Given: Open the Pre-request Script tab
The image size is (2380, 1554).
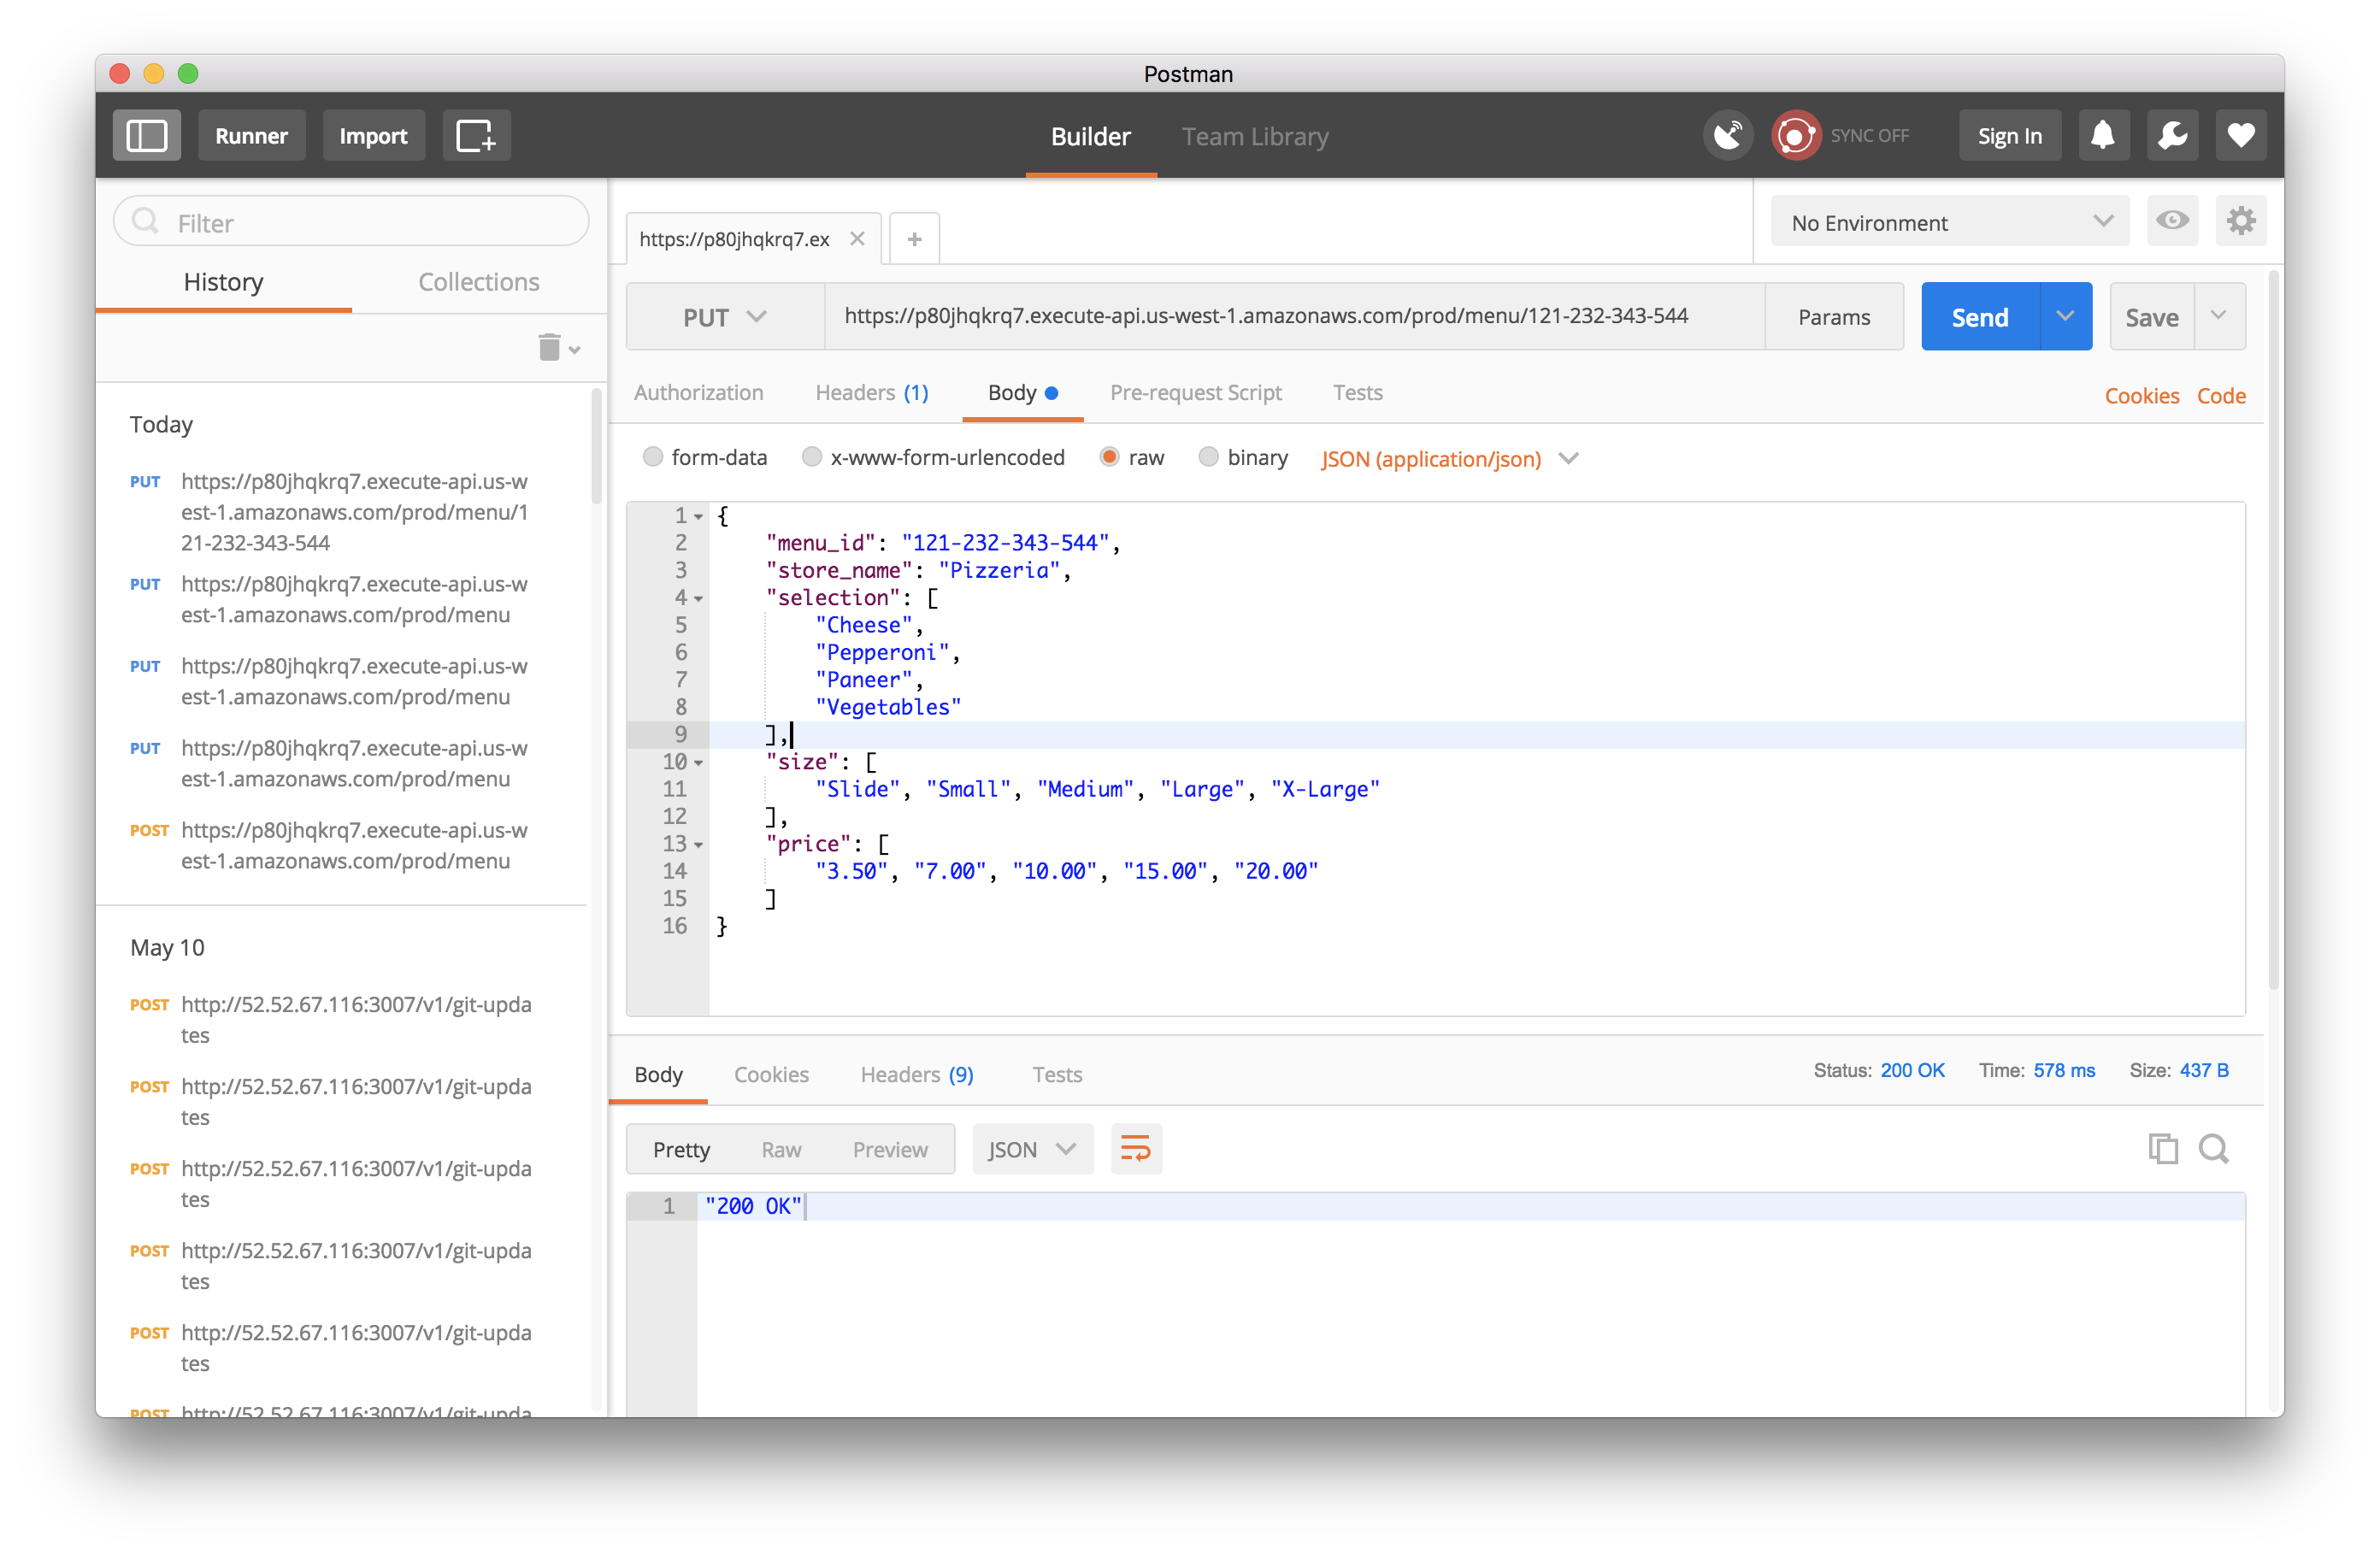Looking at the screenshot, I should tap(1195, 393).
